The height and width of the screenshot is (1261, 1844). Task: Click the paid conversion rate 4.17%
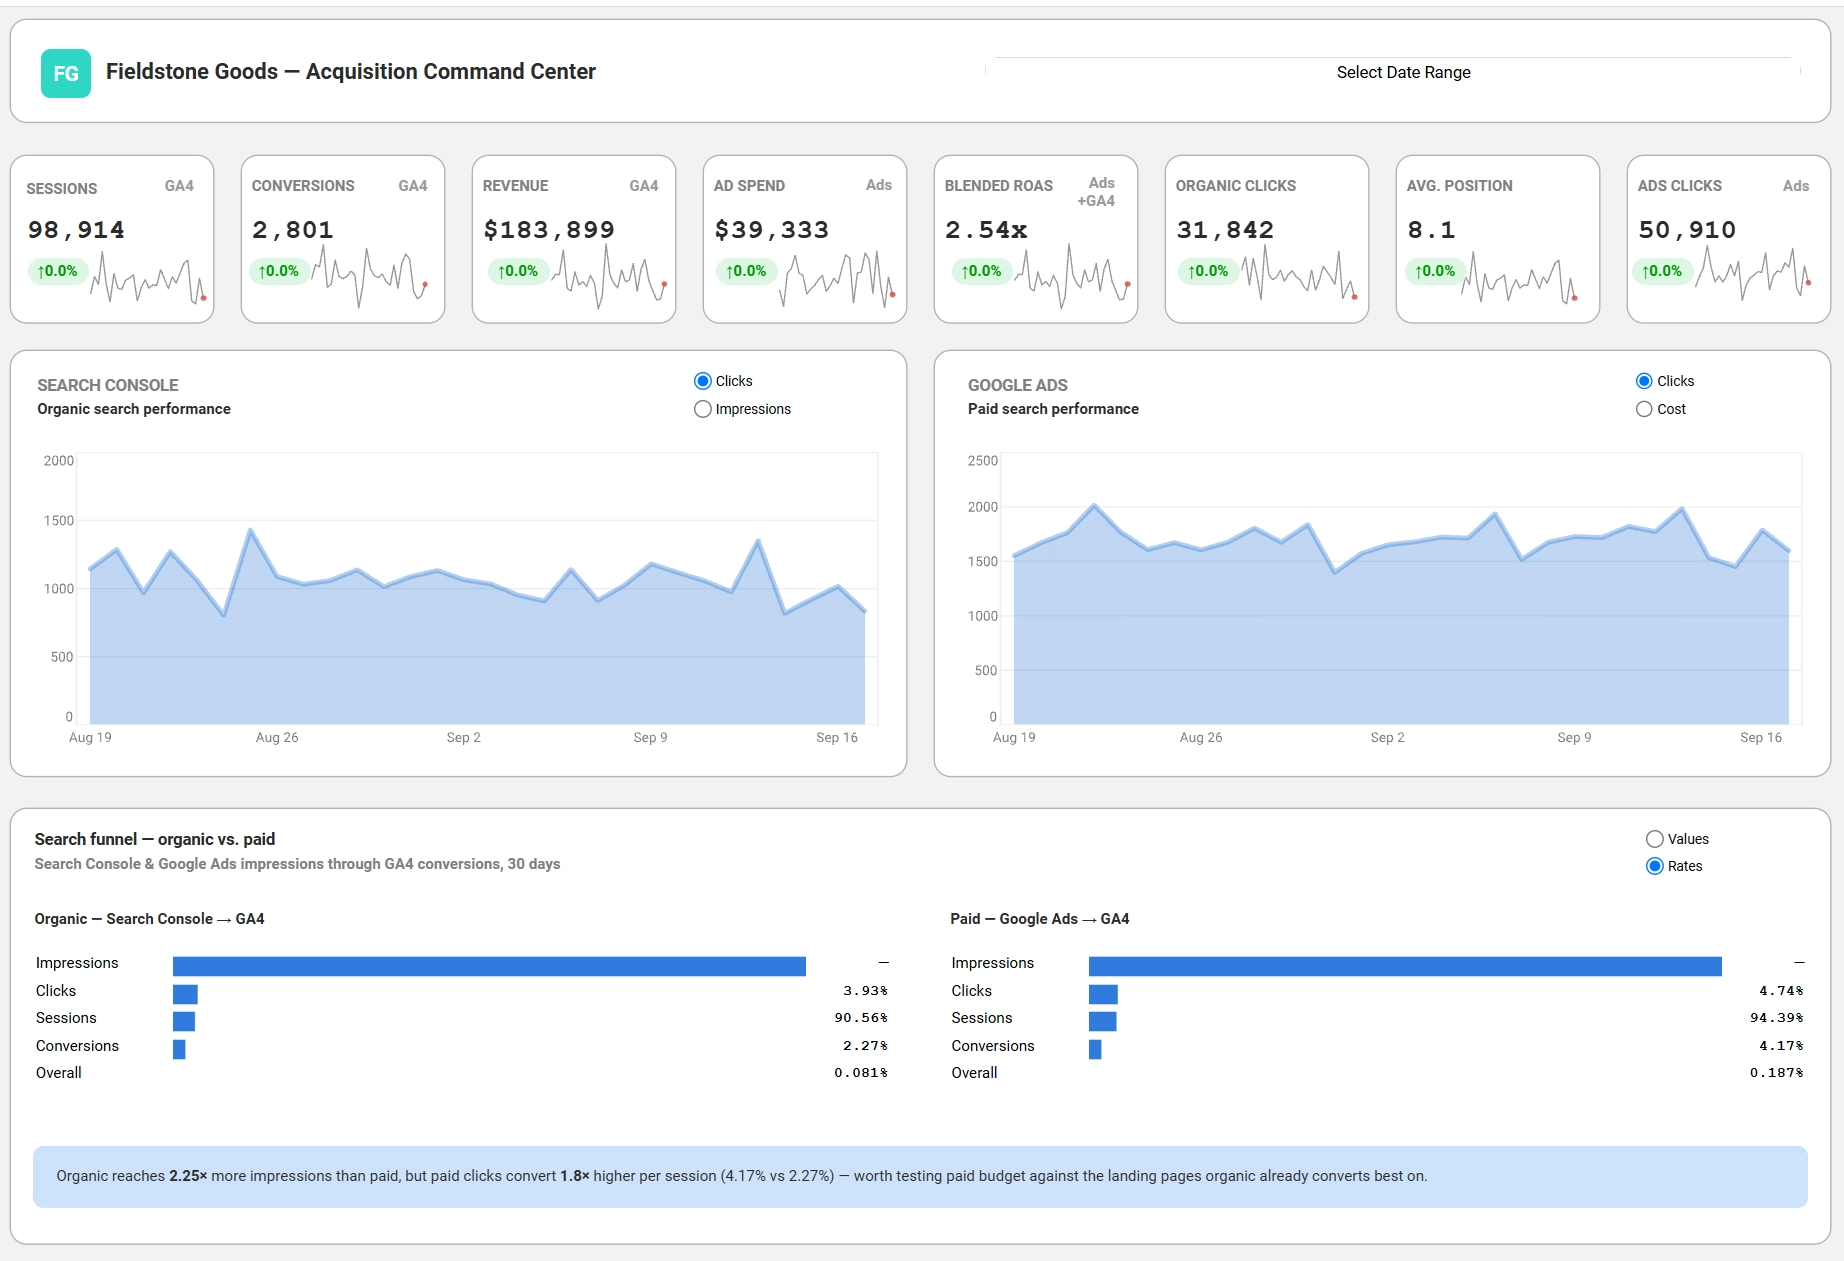coord(1781,1046)
